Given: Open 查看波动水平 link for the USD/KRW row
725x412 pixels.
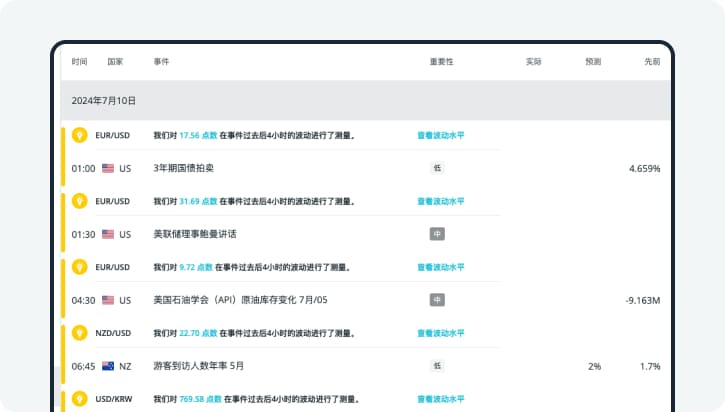Looking at the screenshot, I should click(x=440, y=398).
